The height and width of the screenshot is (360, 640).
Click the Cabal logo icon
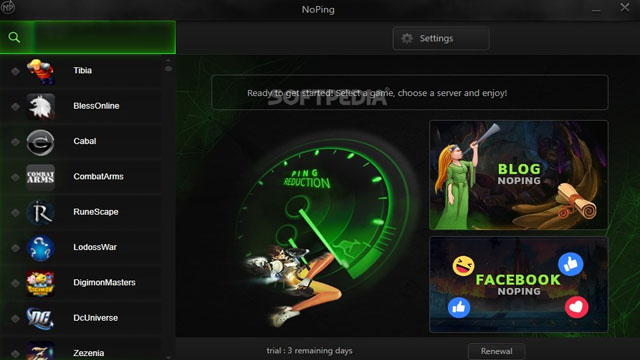[x=40, y=142]
